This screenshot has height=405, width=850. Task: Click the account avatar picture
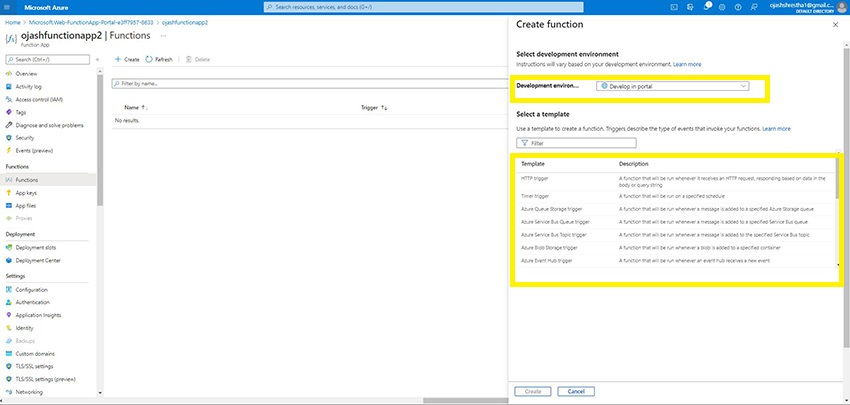pos(842,7)
